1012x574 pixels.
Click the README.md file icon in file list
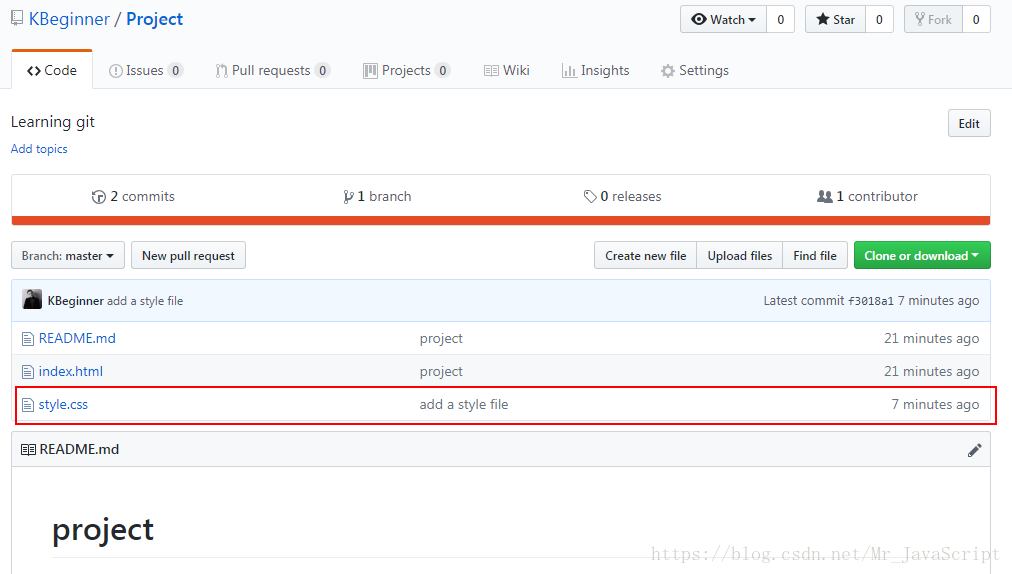click(27, 339)
